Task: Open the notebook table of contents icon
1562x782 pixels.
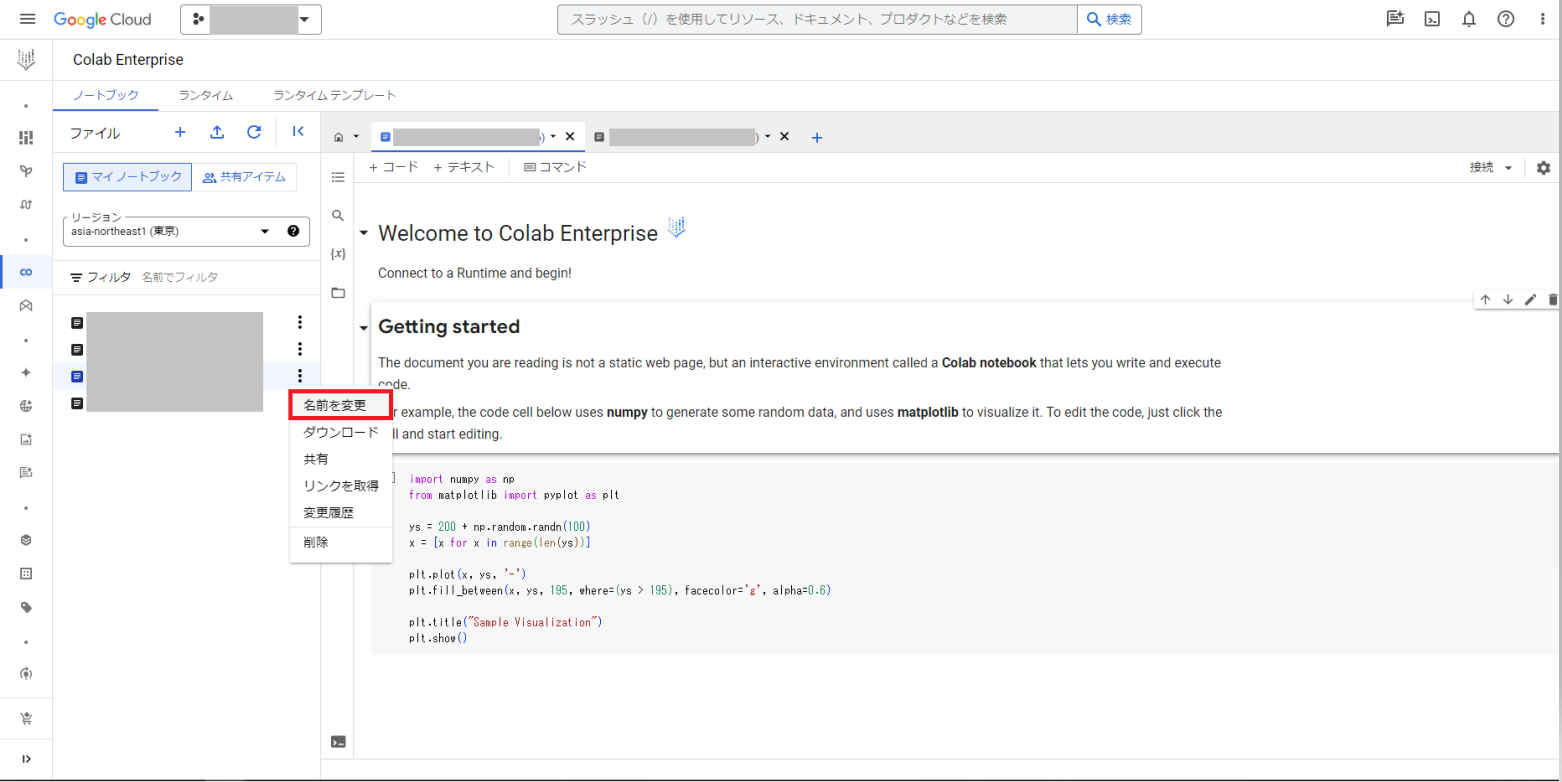Action: pos(338,177)
